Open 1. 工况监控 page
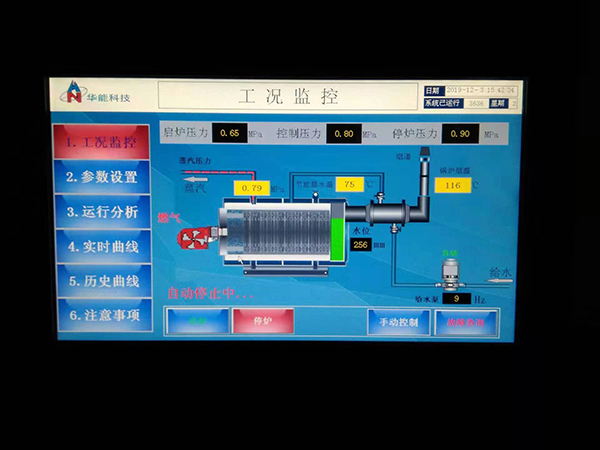 click(x=101, y=142)
